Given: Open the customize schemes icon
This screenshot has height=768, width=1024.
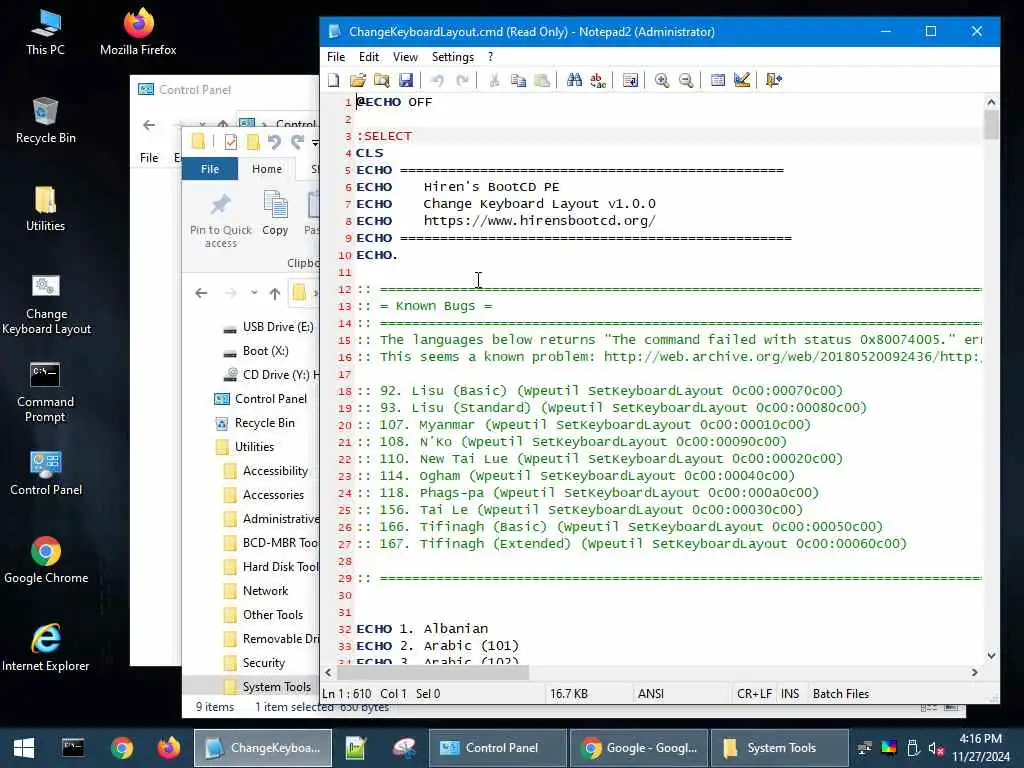Looking at the screenshot, I should [x=742, y=80].
